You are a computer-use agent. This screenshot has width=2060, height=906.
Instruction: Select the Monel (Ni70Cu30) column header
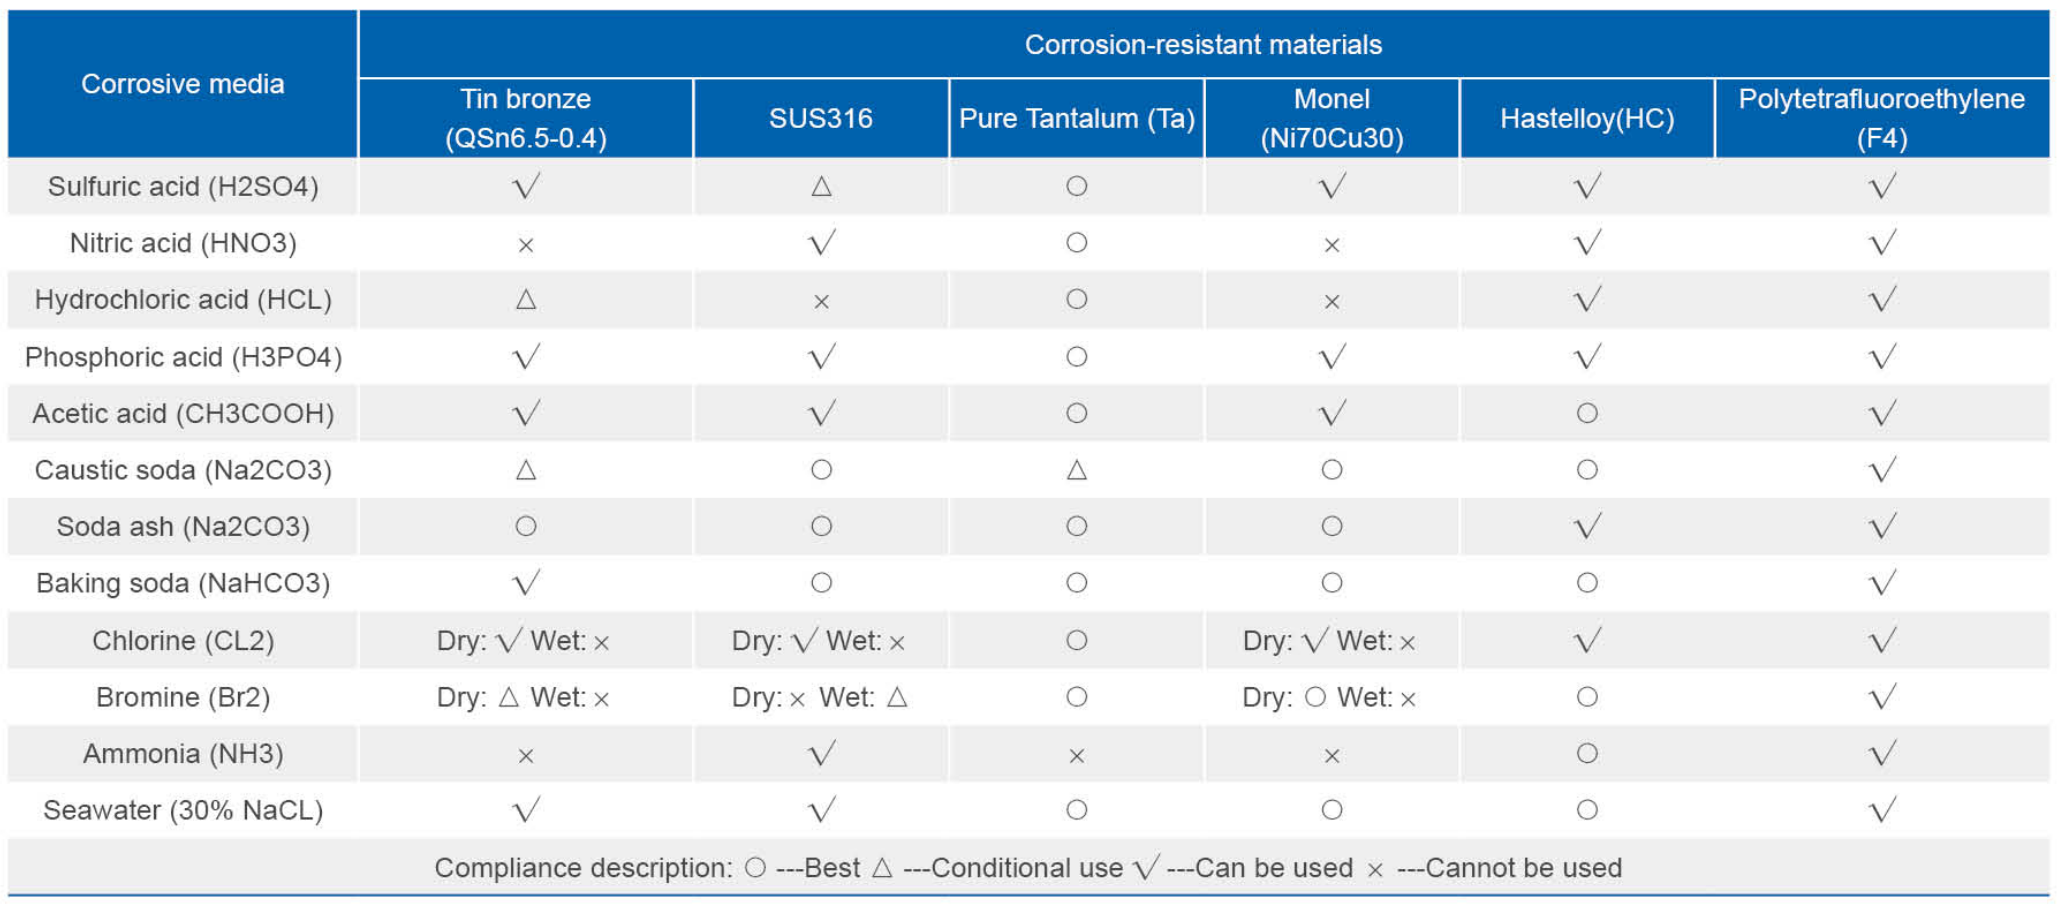coord(1331,118)
